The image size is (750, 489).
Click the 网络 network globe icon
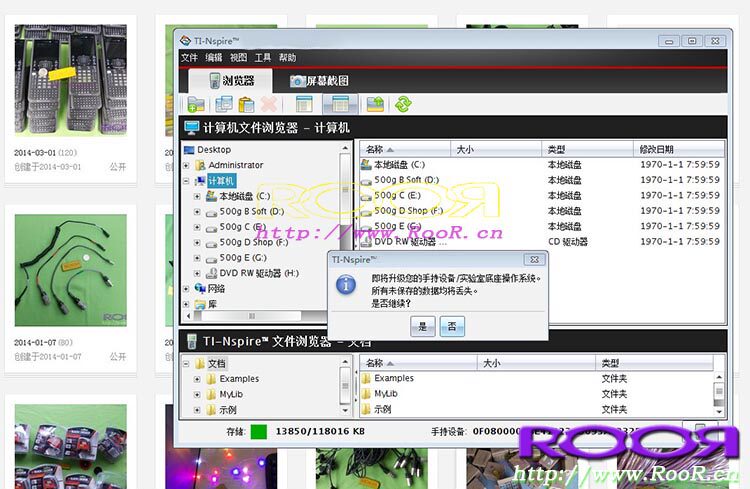[x=200, y=289]
